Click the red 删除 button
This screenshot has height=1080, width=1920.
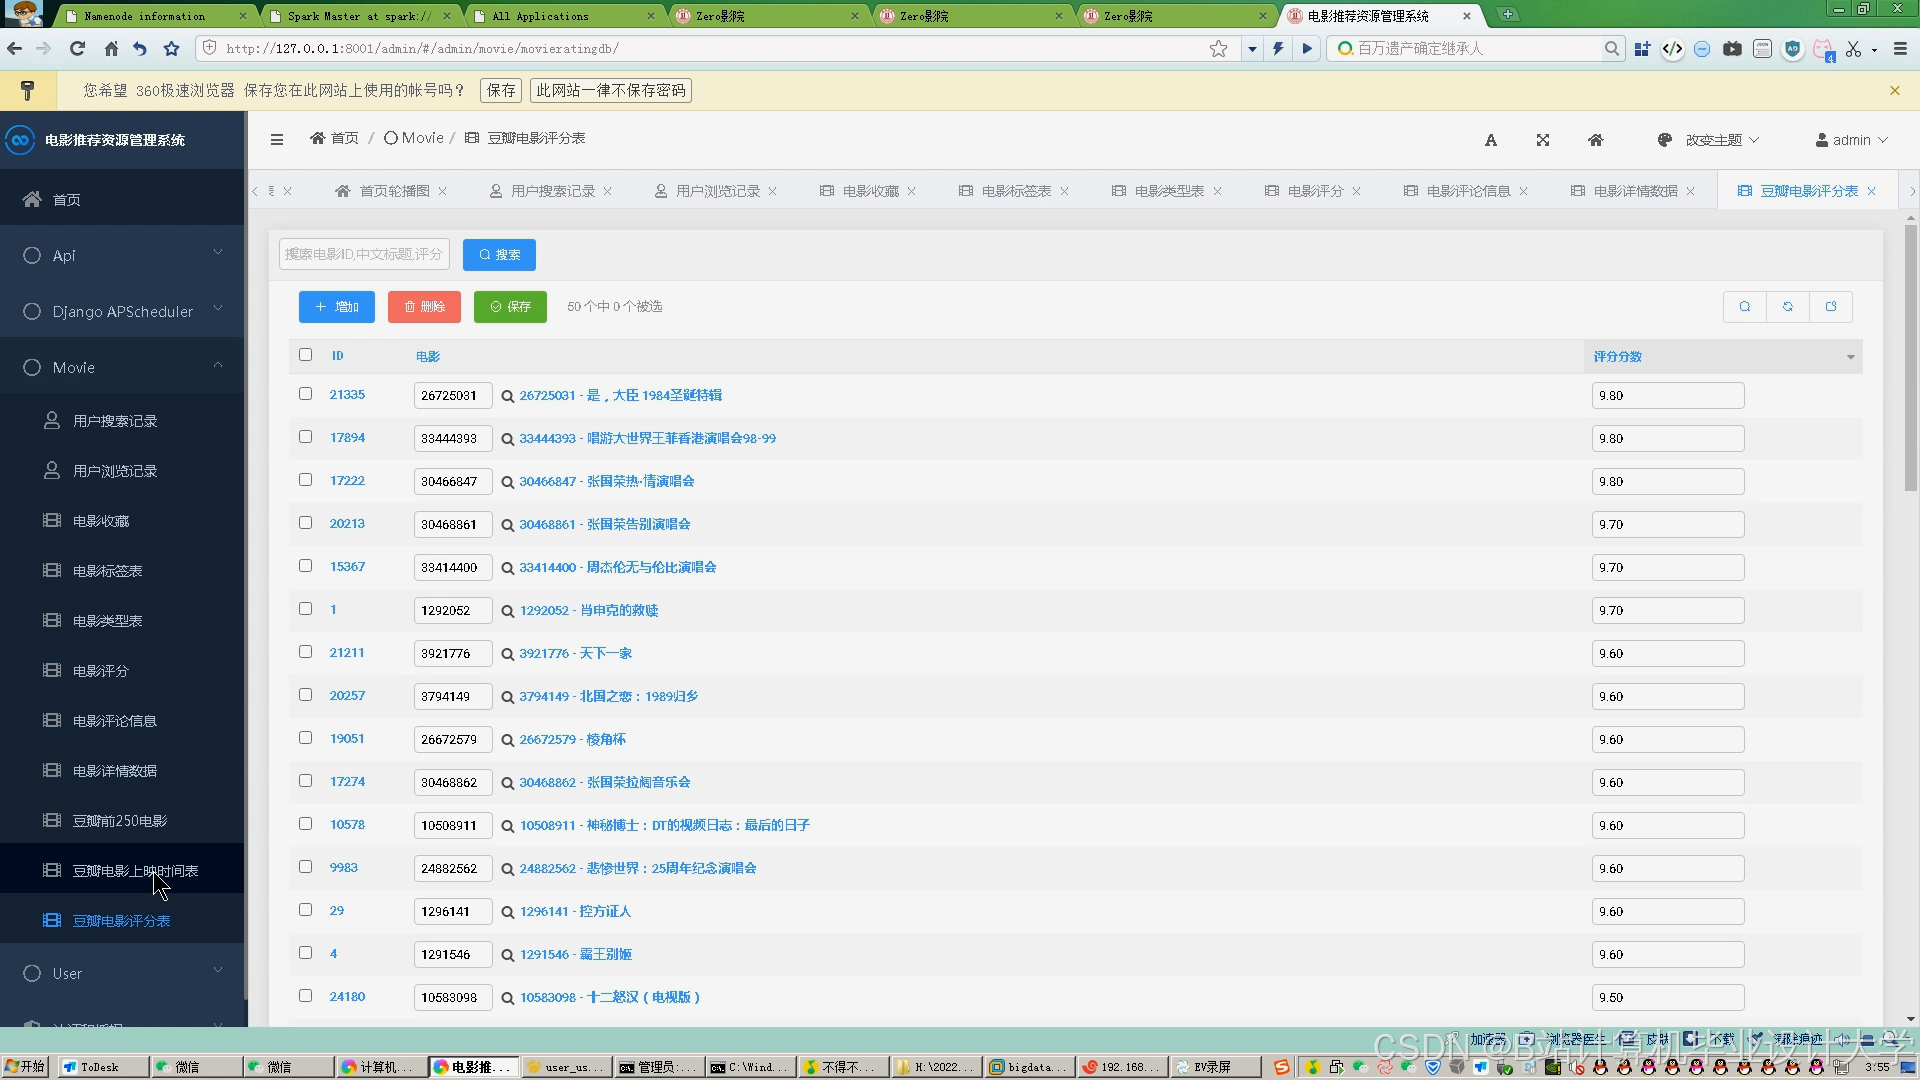click(424, 307)
